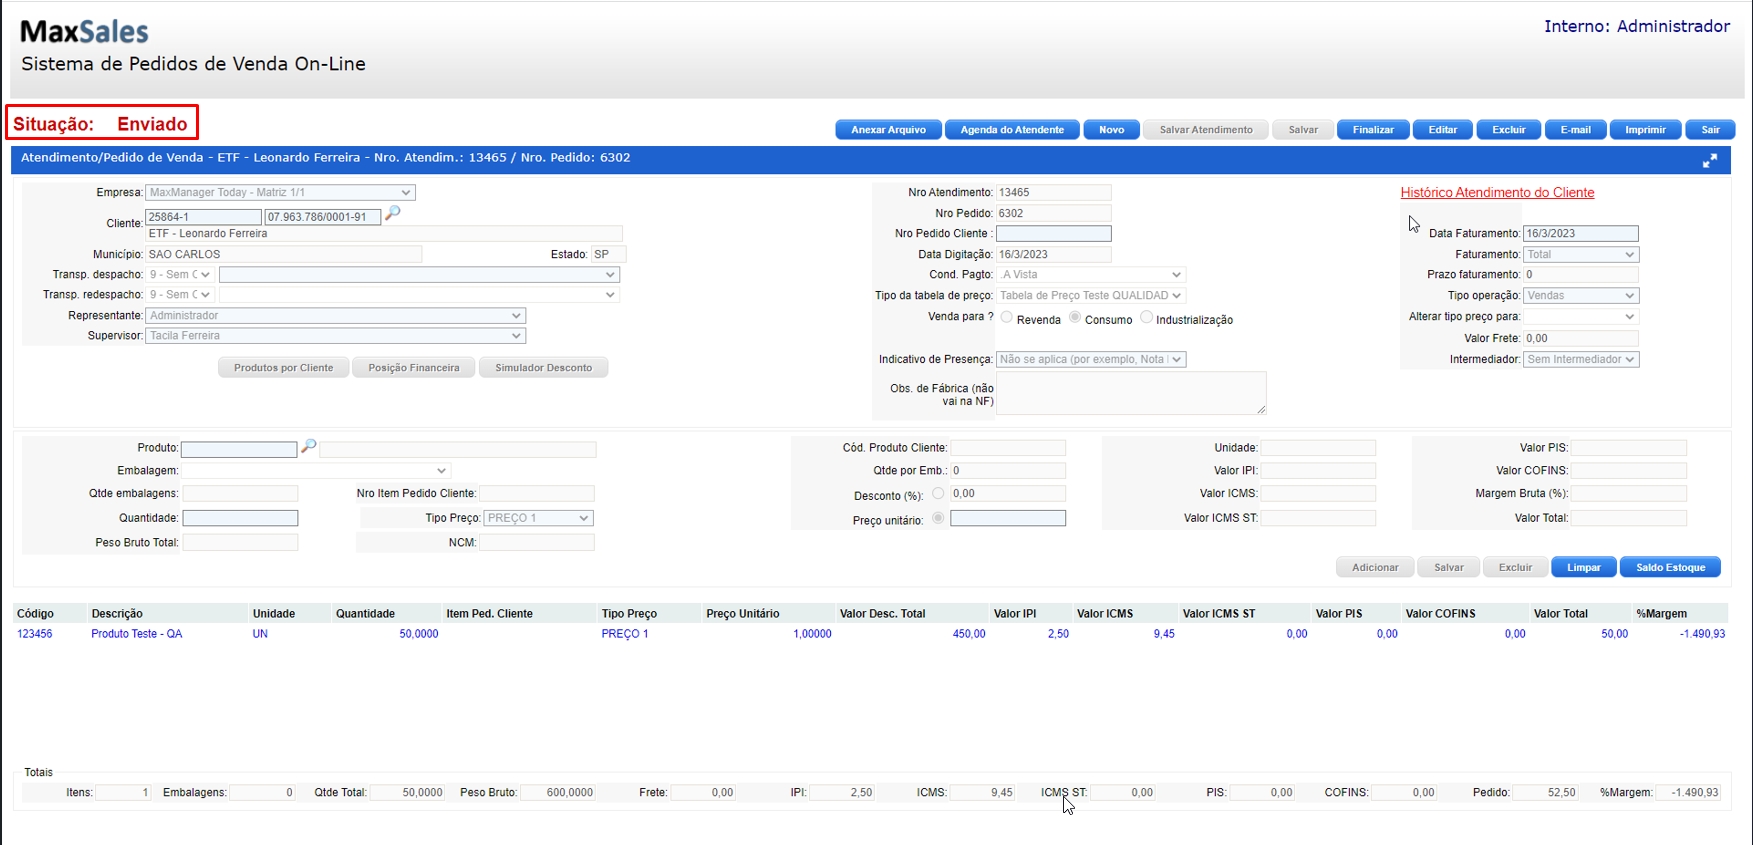This screenshot has width=1753, height=845.
Task: Open Histórico Atendimento do Cliente link
Action: 1497,193
